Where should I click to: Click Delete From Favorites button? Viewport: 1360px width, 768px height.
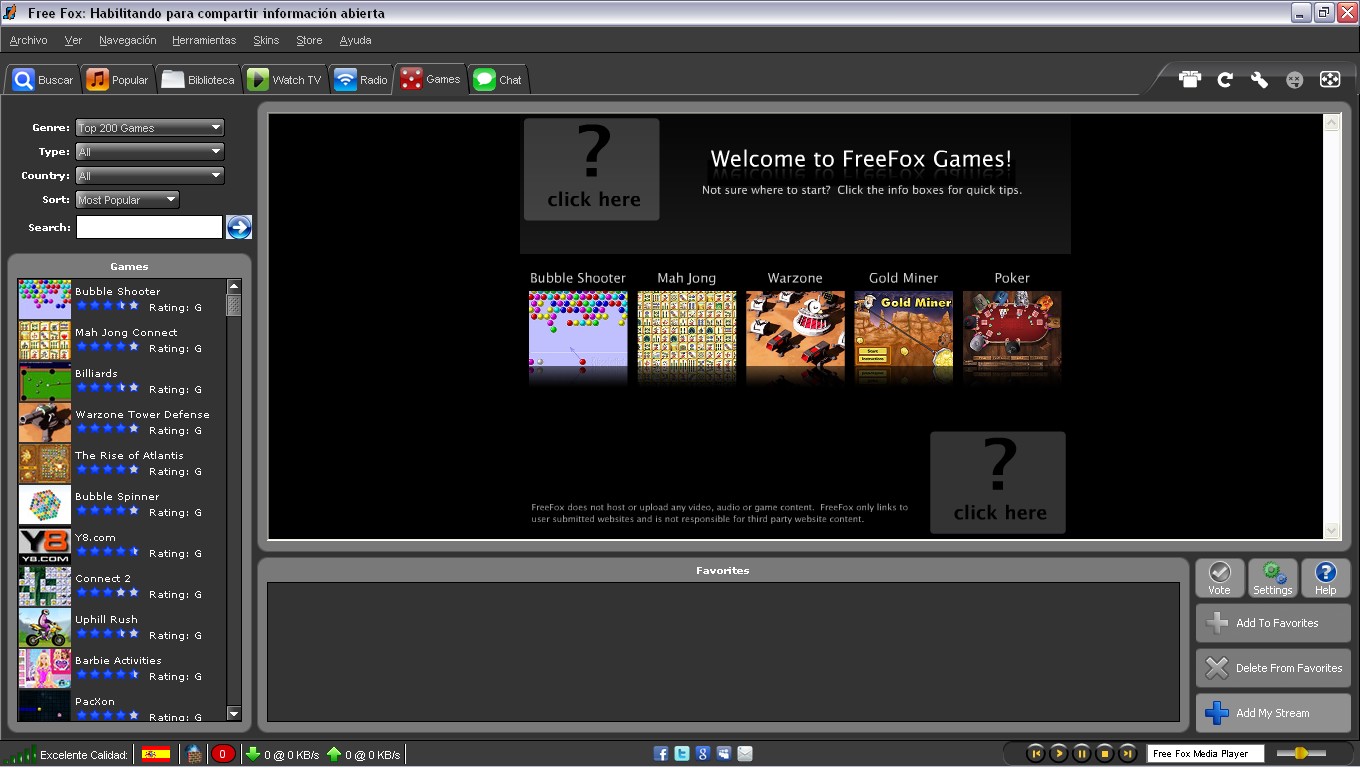1273,668
